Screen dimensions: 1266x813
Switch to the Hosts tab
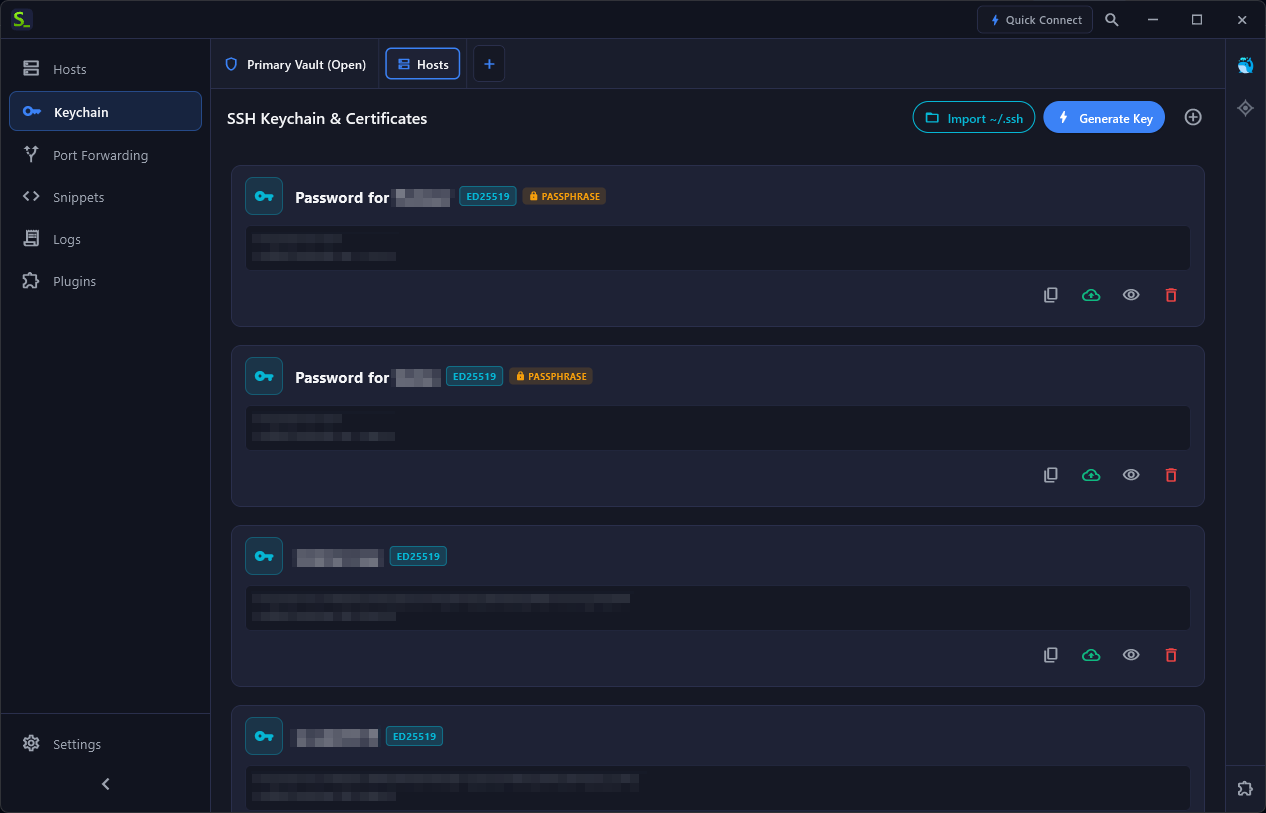pos(423,64)
